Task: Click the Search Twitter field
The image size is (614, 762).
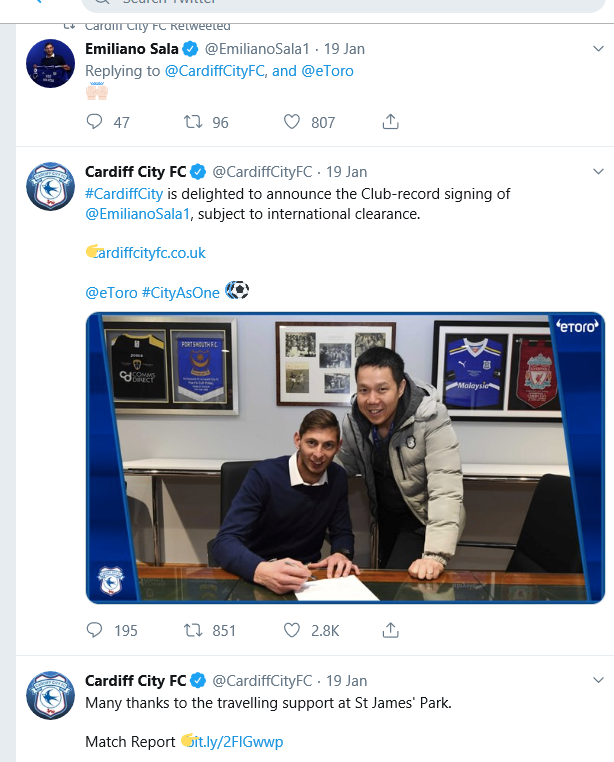Action: tap(300, 4)
